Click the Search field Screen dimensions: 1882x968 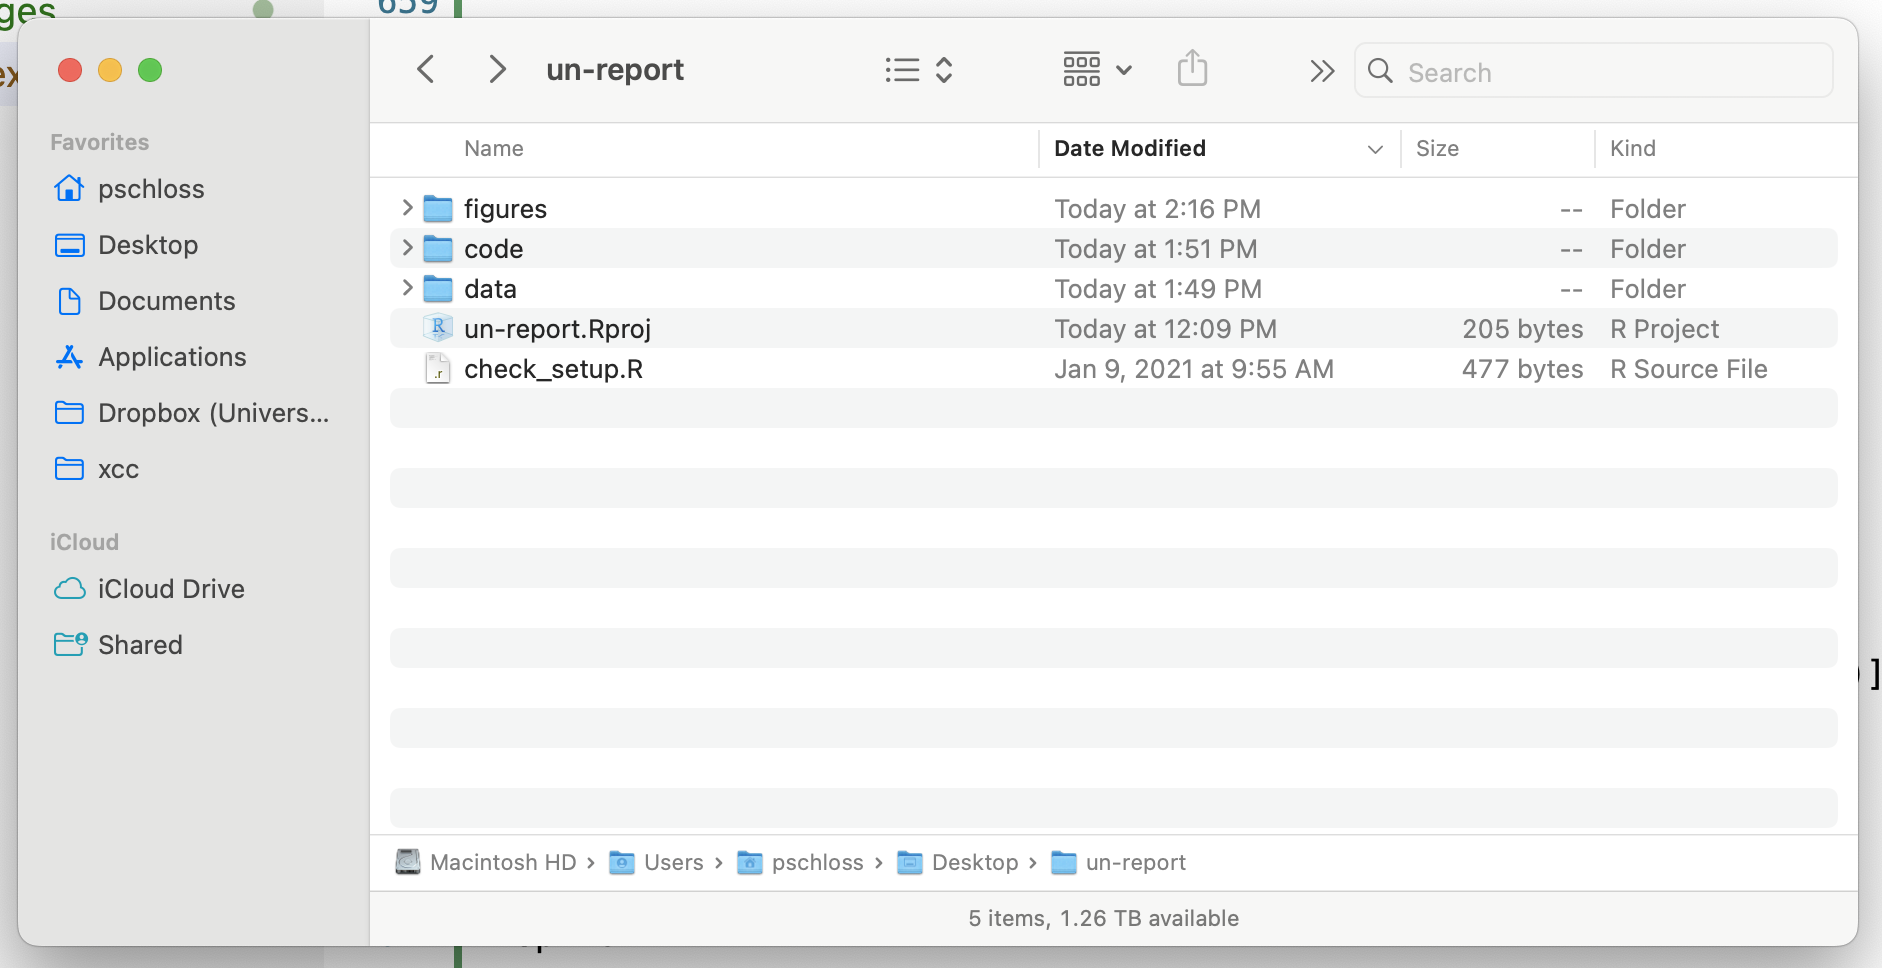(1593, 71)
